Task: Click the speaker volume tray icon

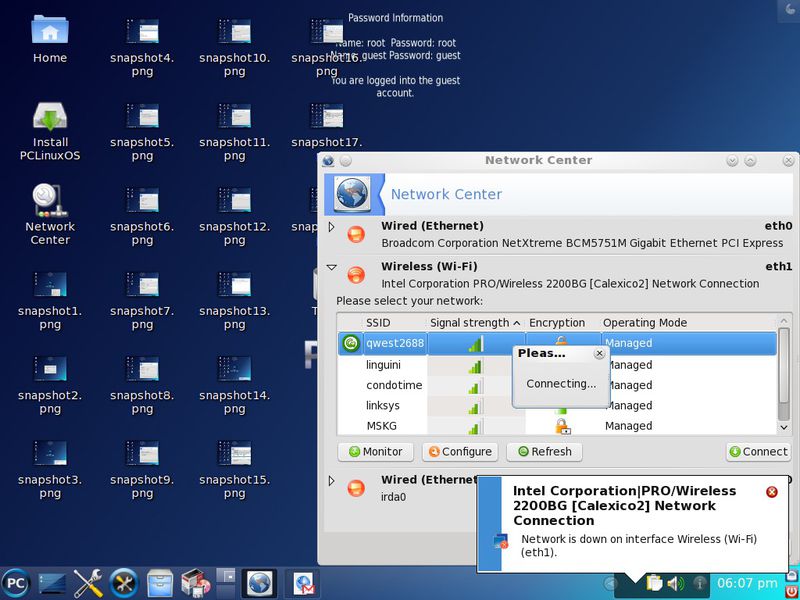Action: (676, 583)
